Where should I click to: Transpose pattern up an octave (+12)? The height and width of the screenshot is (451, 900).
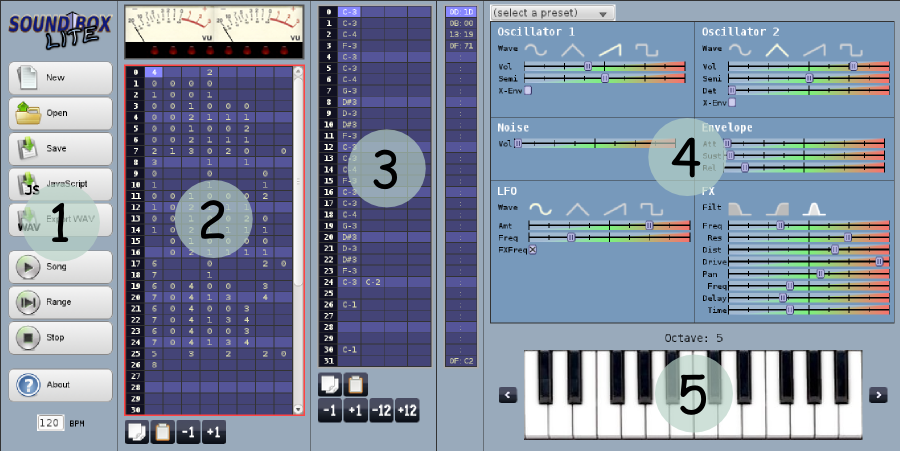click(407, 411)
